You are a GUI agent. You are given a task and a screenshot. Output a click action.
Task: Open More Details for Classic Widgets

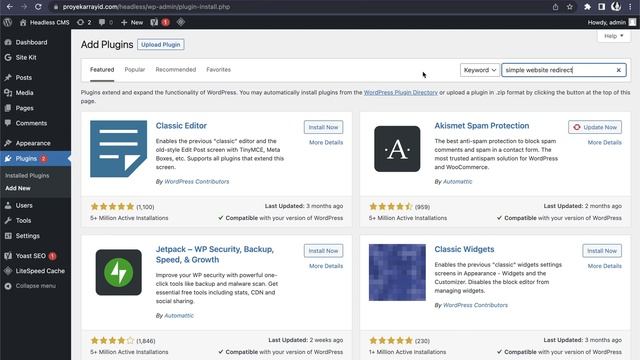(604, 266)
